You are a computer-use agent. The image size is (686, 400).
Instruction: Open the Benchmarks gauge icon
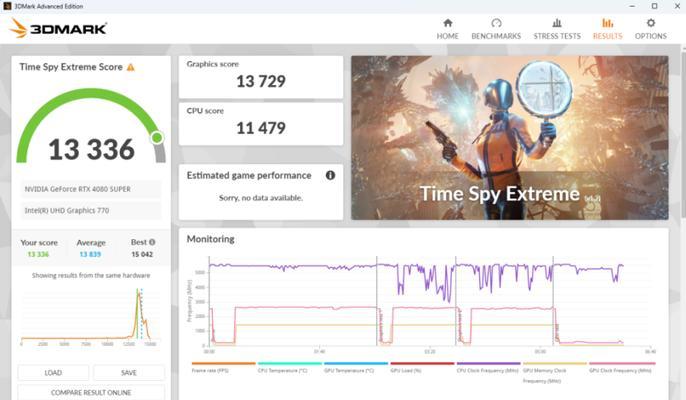pyautogui.click(x=496, y=23)
